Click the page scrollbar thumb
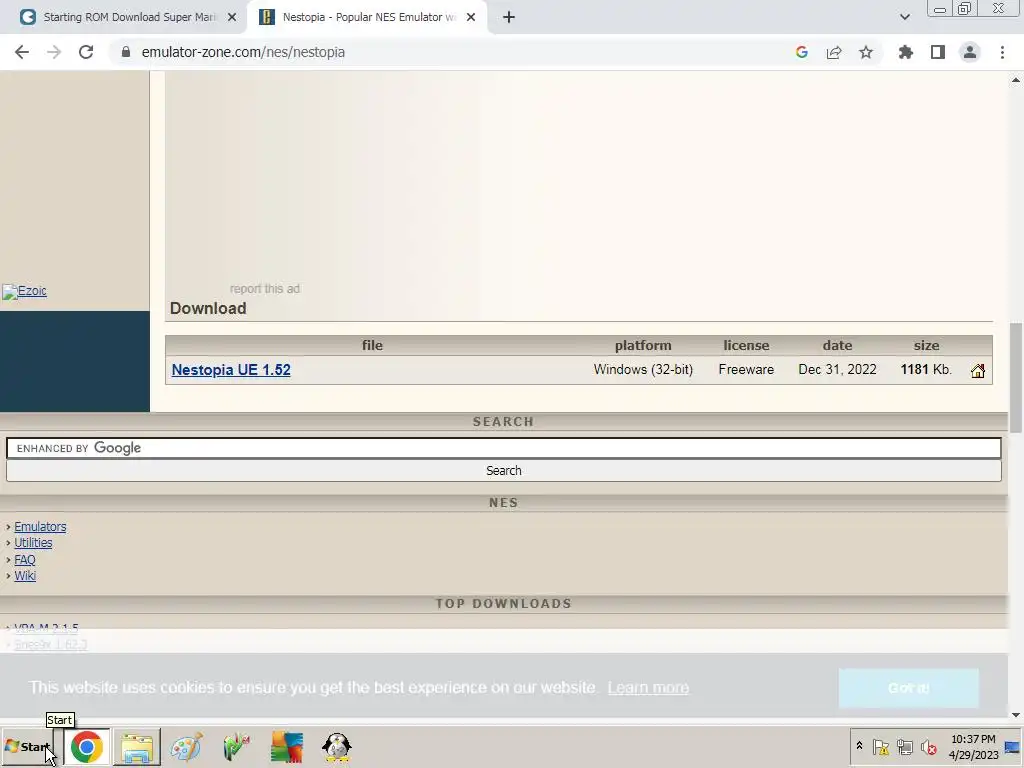Image resolution: width=1024 pixels, height=768 pixels. pyautogui.click(x=1016, y=377)
